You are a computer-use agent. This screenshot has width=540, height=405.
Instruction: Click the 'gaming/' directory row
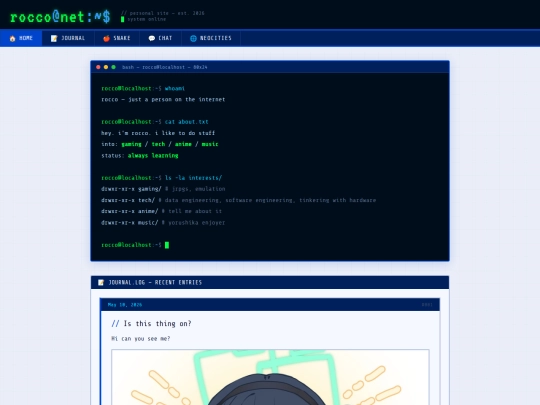click(163, 189)
